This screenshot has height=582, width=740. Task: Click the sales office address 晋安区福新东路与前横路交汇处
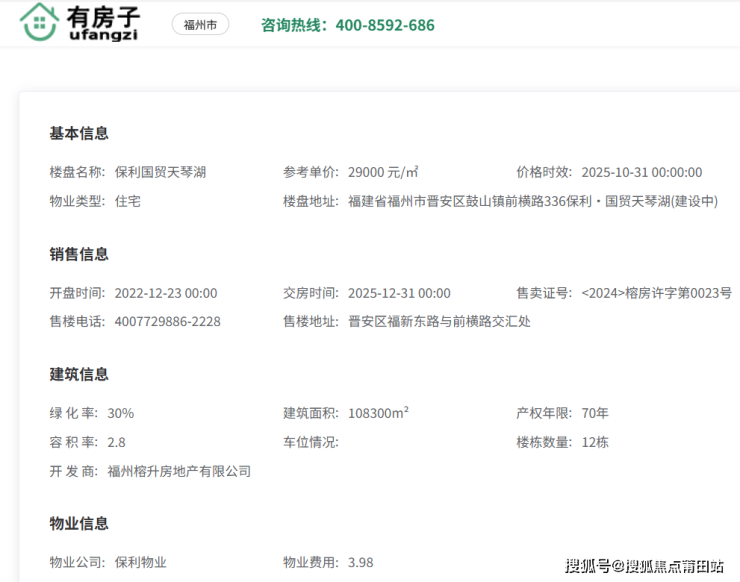point(439,321)
